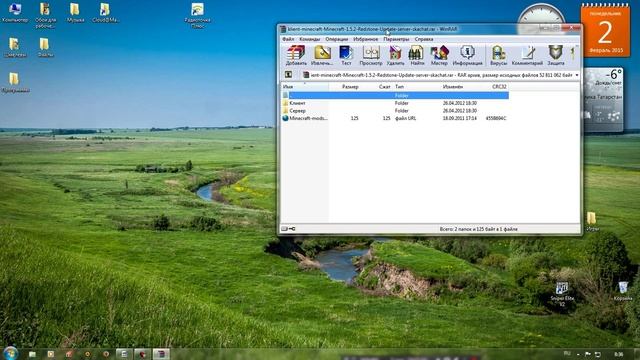Sort by the Сжат column header
Screen dimensions: 640x360
pos(384,87)
